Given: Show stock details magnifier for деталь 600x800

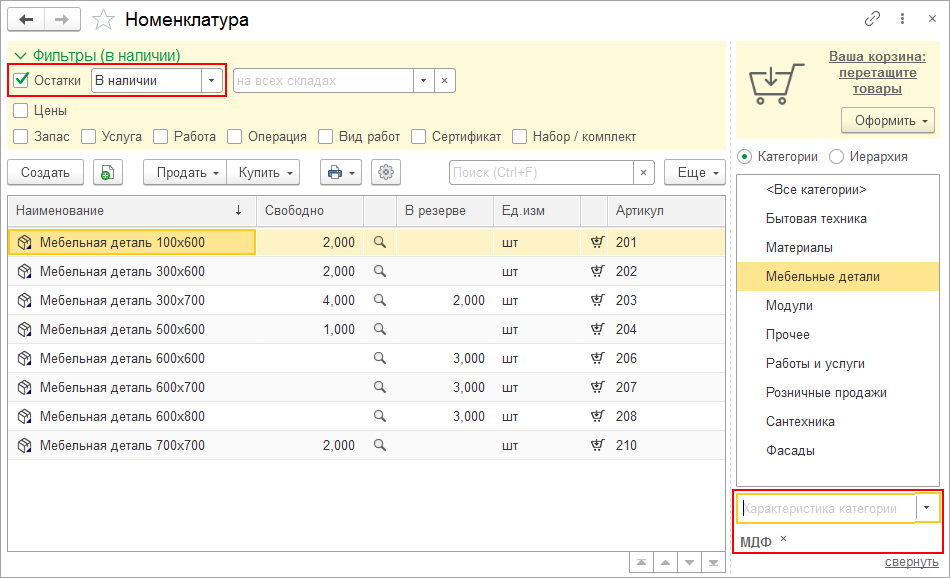Looking at the screenshot, I should click(380, 416).
